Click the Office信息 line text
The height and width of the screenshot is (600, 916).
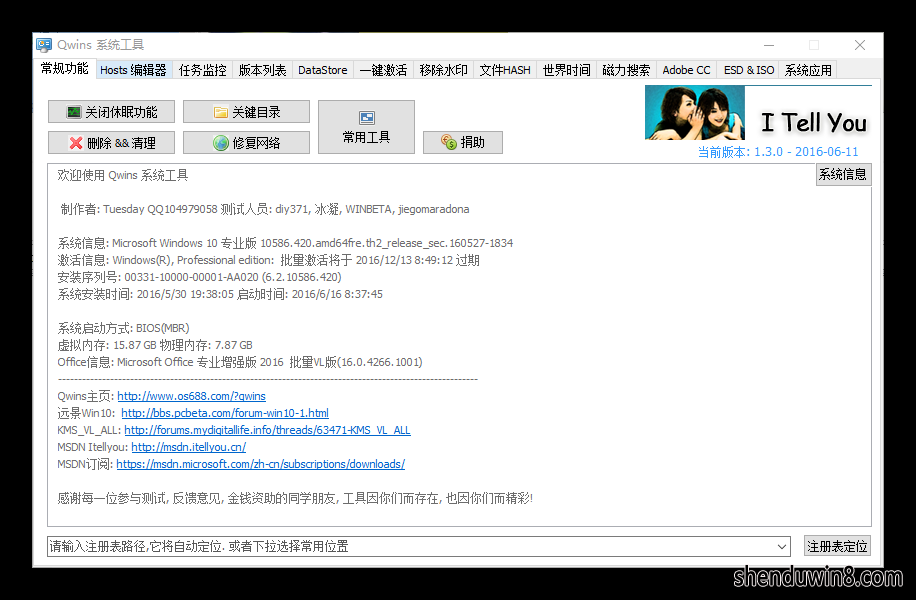(240, 362)
